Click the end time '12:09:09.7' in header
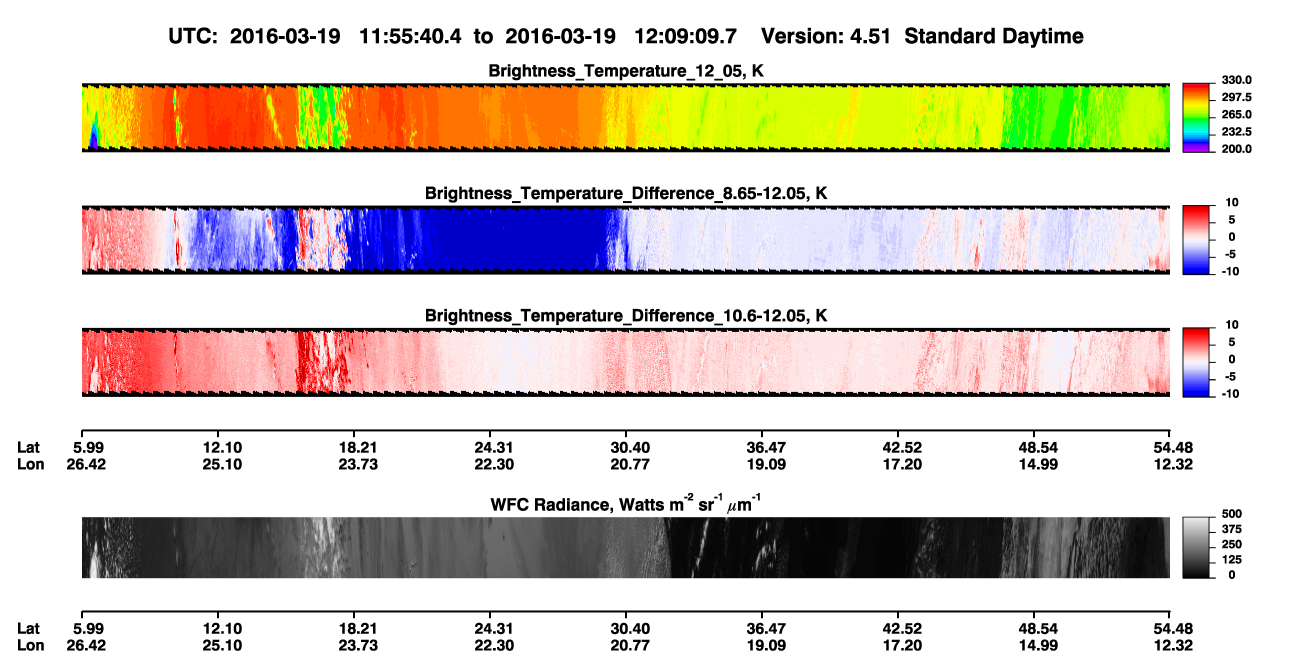1300x667 pixels. point(686,37)
